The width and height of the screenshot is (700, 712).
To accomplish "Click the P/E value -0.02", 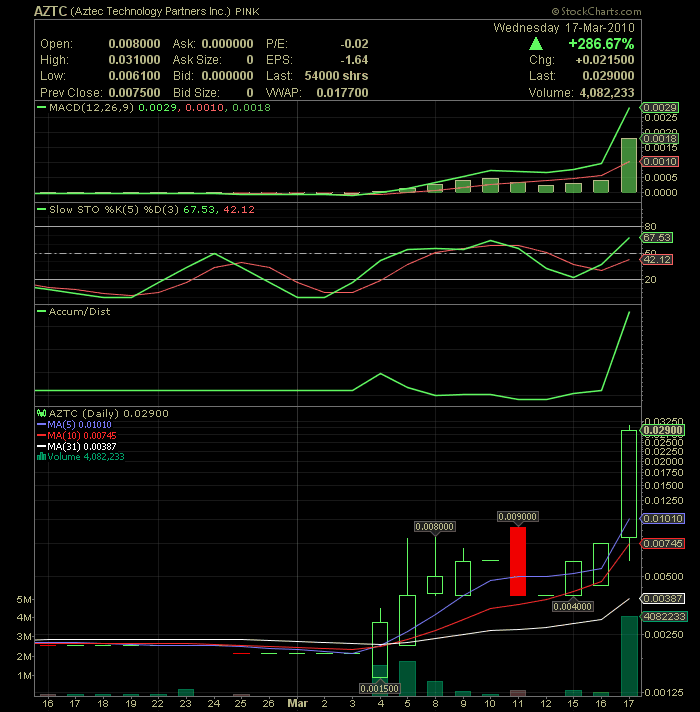I will tap(355, 44).
